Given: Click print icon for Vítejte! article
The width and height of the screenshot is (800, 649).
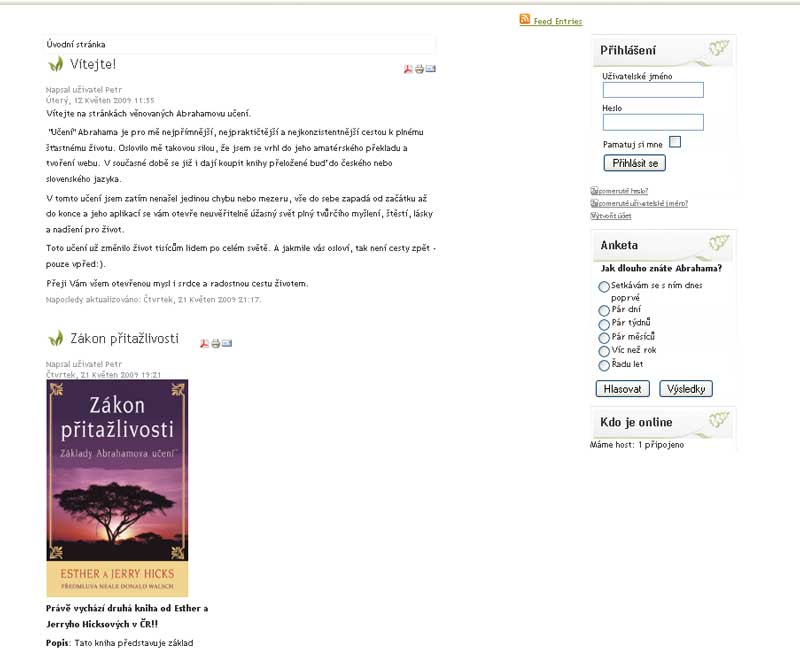Looking at the screenshot, I should pos(419,69).
